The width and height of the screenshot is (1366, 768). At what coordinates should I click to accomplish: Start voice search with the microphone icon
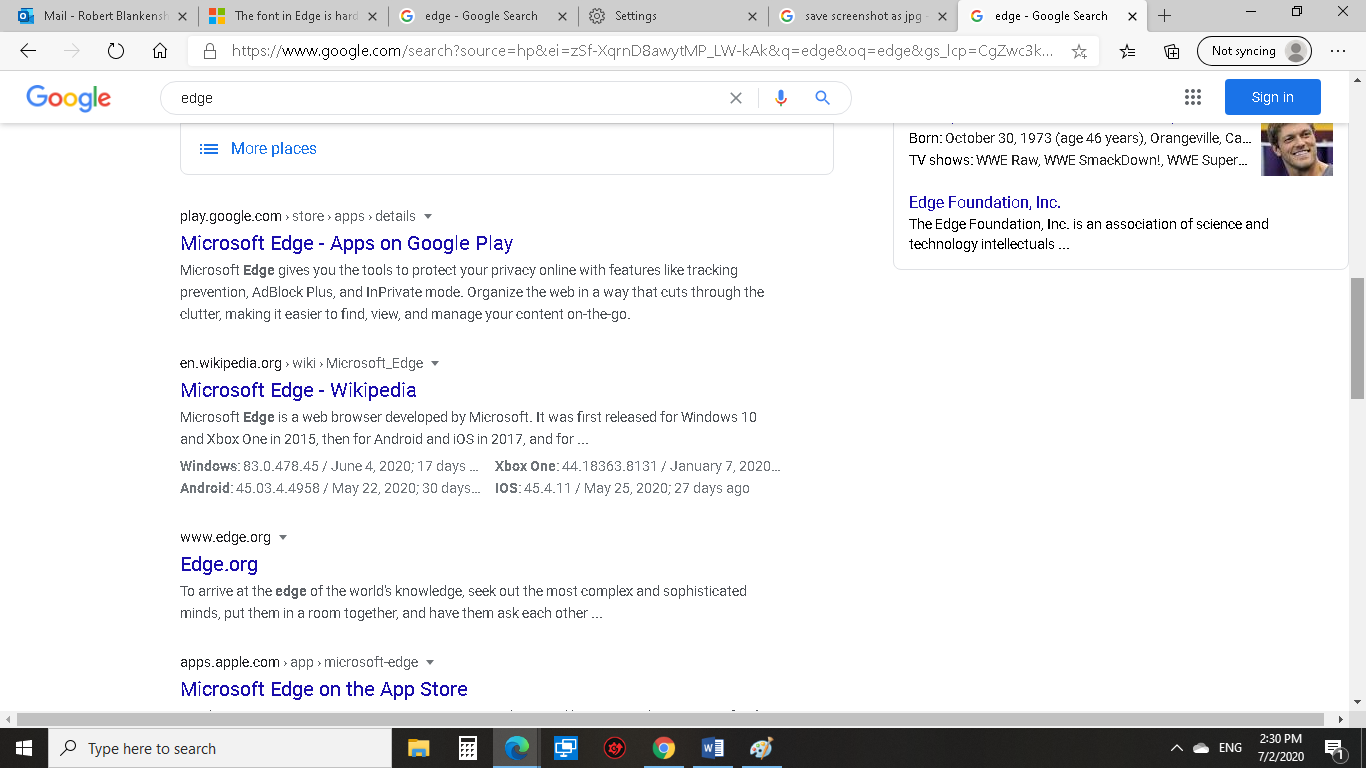tap(781, 97)
